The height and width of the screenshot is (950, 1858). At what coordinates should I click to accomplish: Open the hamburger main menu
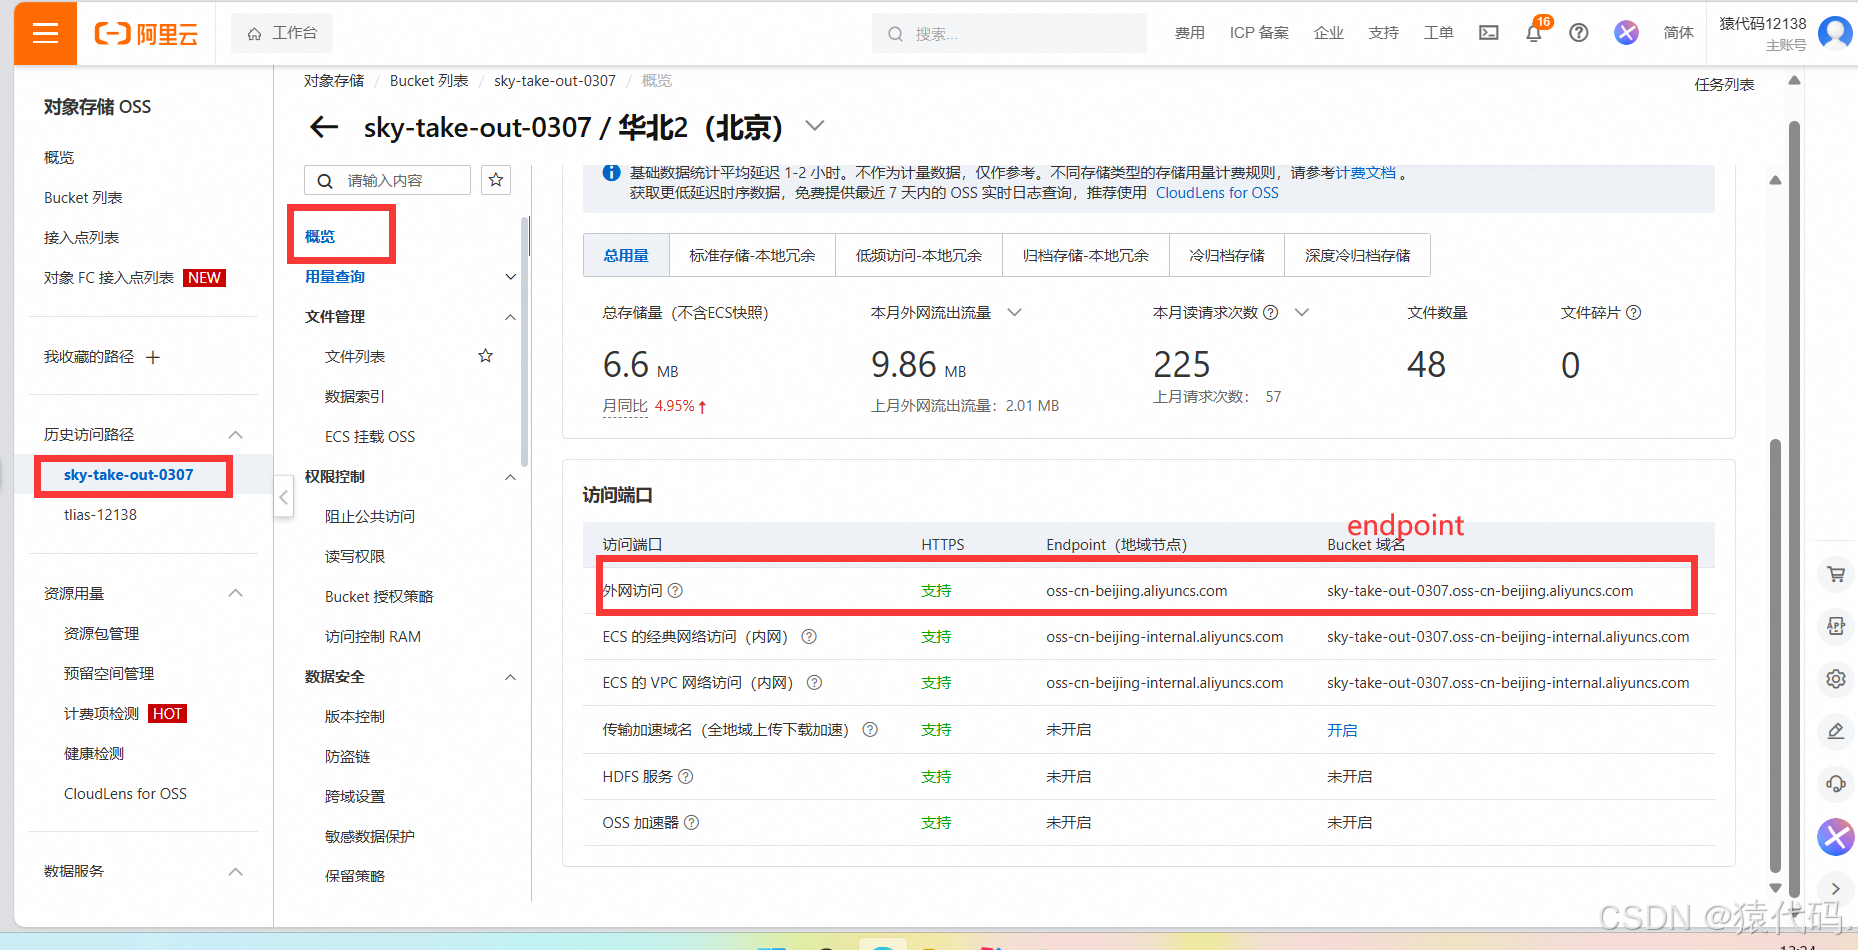click(45, 33)
